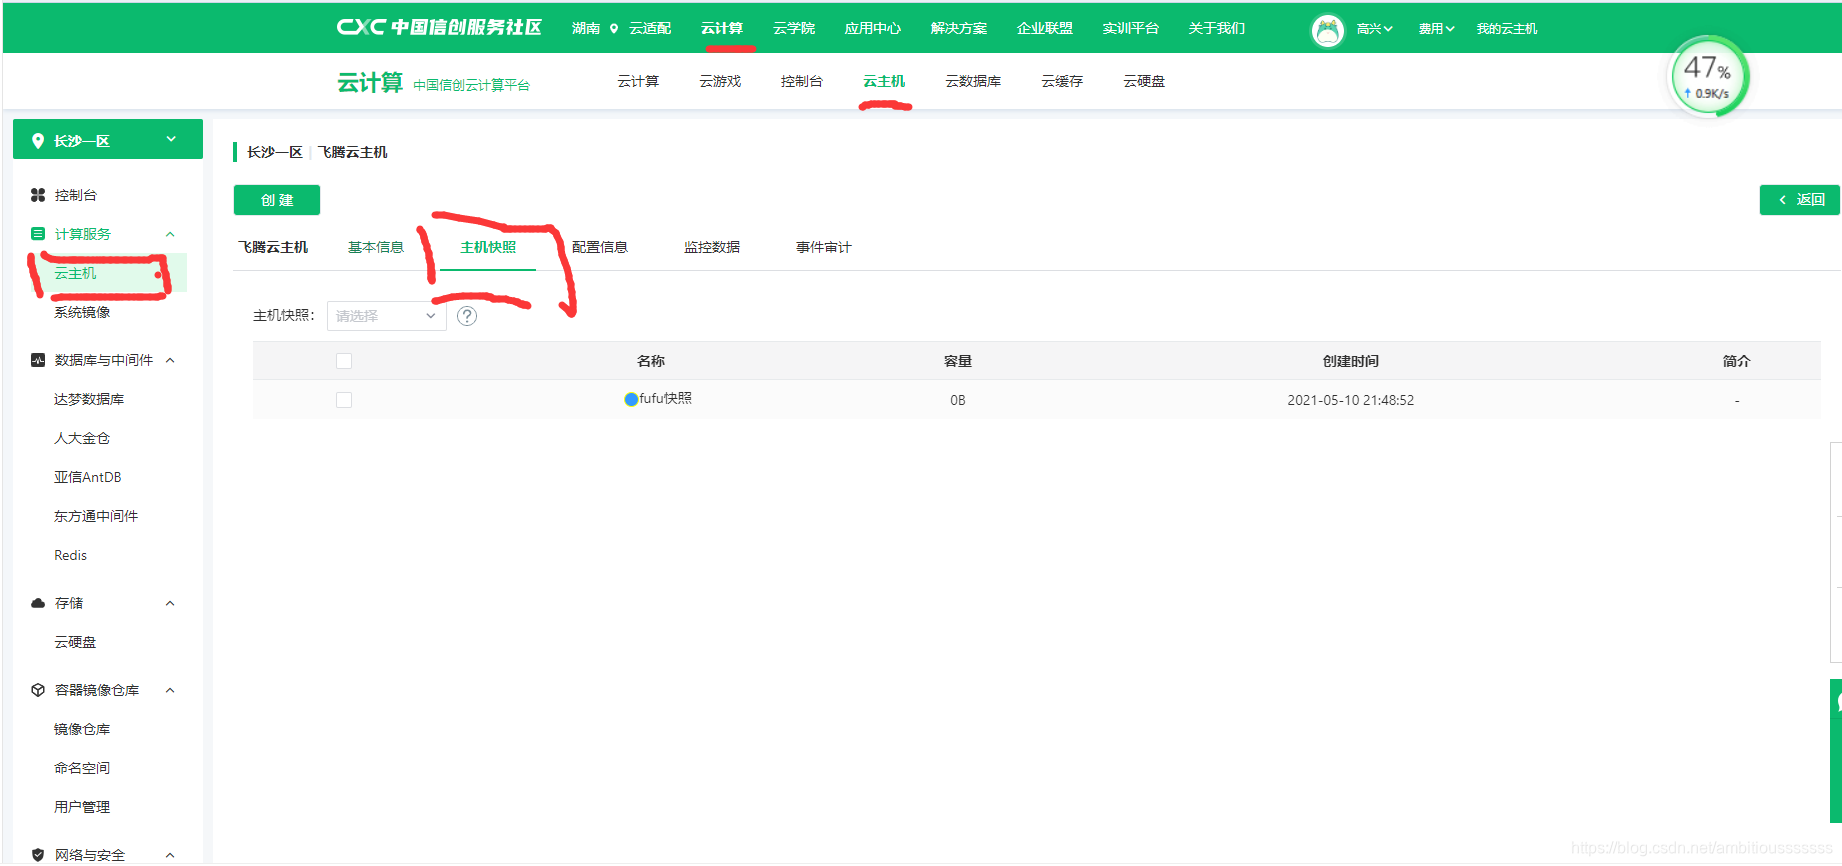This screenshot has width=1842, height=866.
Task: Open 东方通中间件 in the sidebar
Action: pyautogui.click(x=96, y=516)
